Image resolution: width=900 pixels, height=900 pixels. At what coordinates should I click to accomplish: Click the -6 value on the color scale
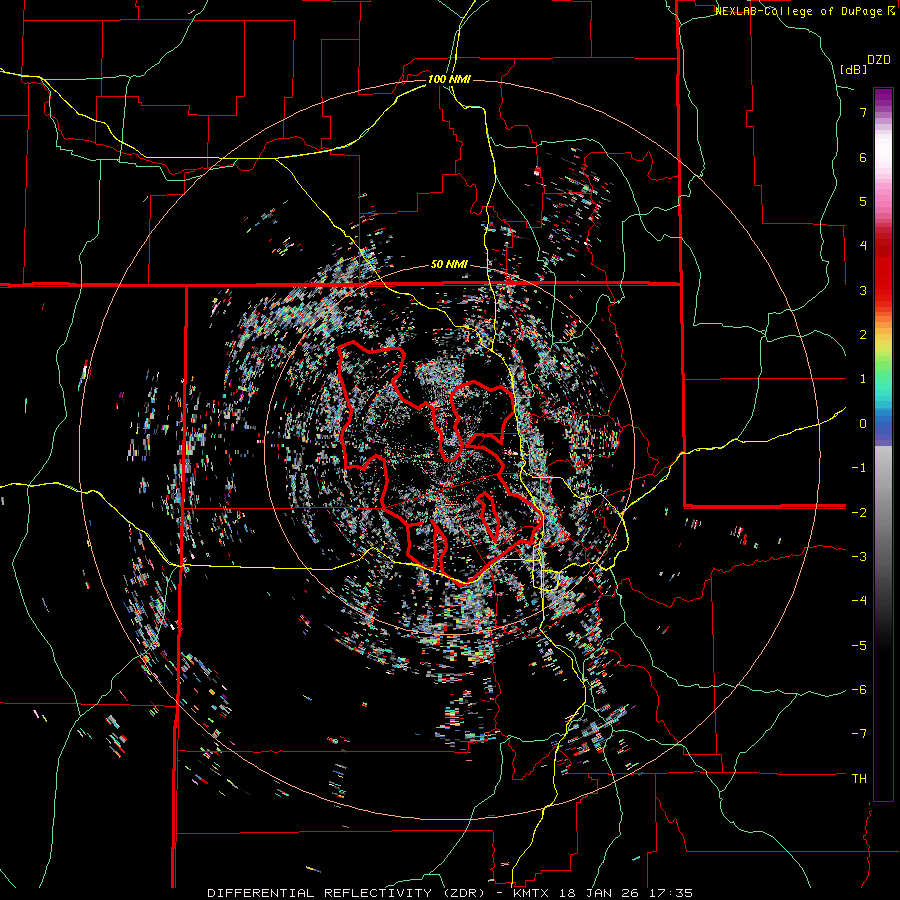[x=859, y=690]
